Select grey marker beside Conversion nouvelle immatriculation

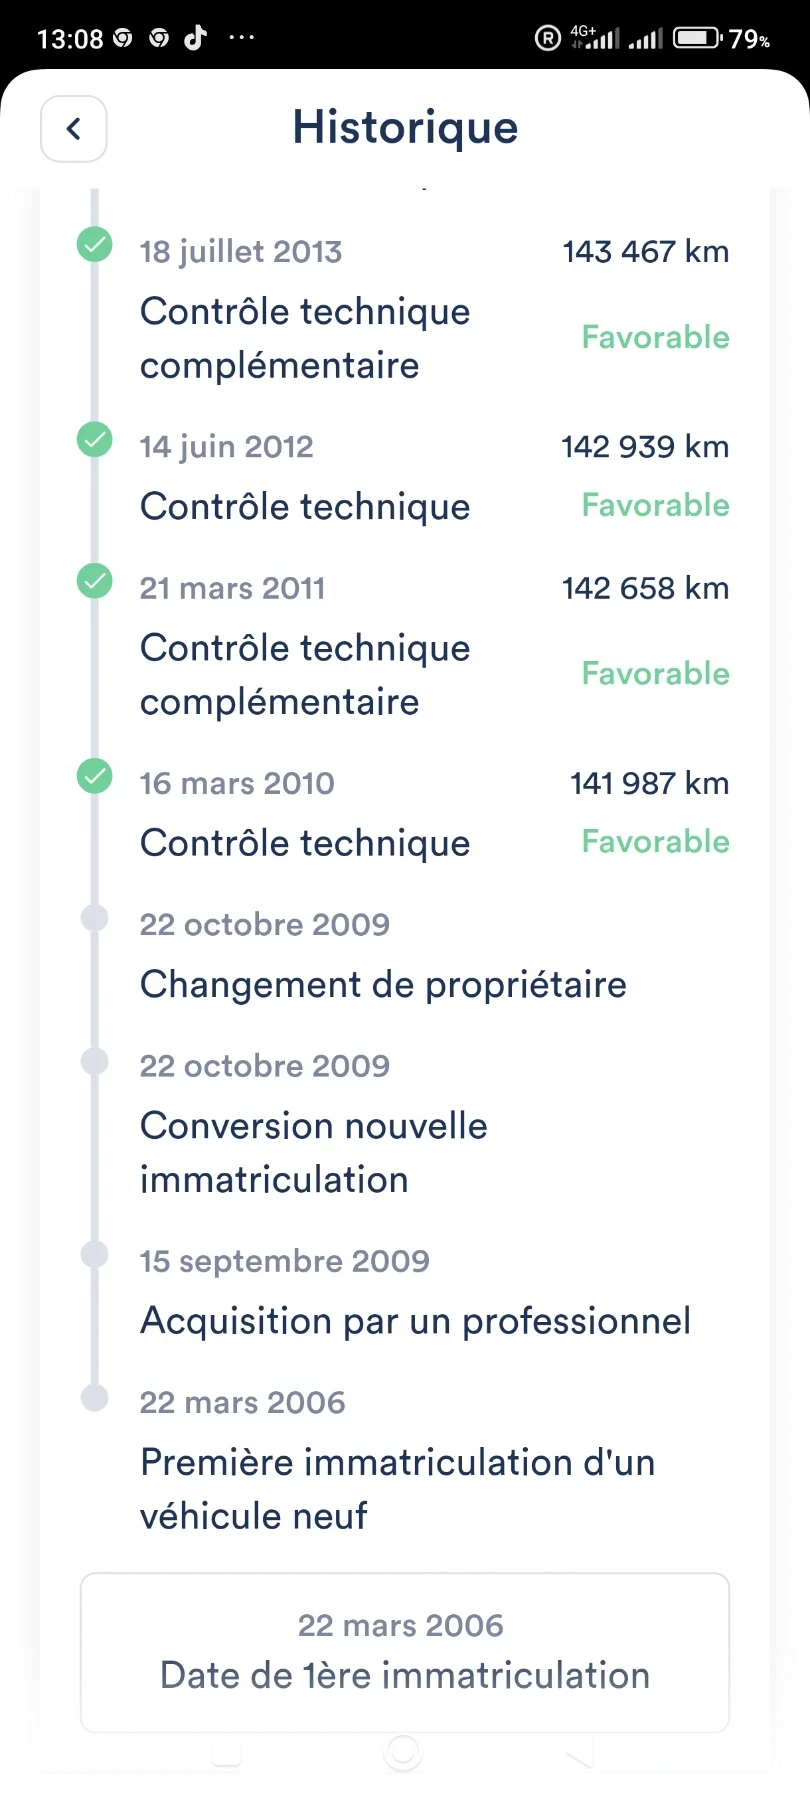click(x=95, y=1060)
